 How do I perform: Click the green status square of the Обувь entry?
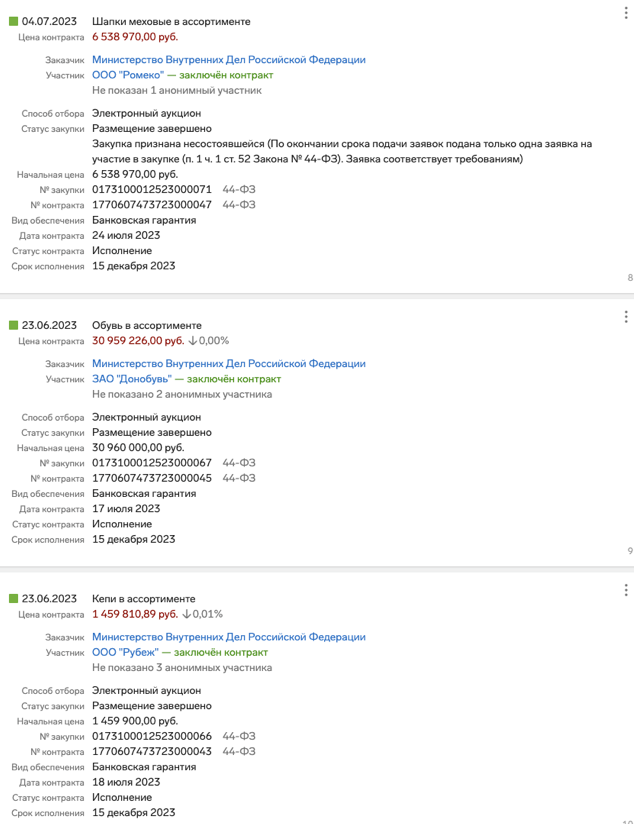tap(14, 325)
